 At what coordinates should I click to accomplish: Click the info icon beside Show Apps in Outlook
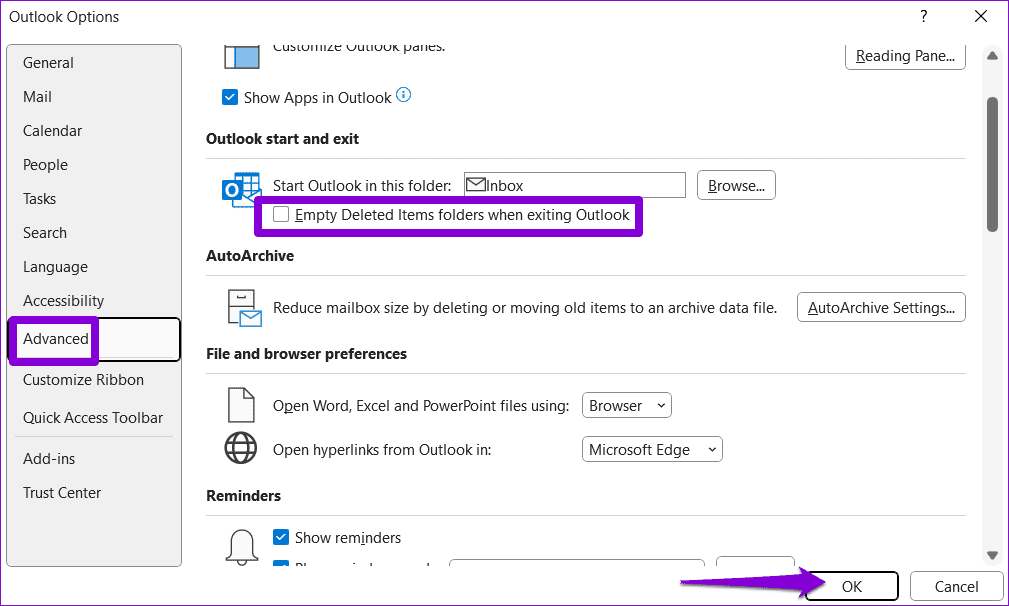point(403,95)
